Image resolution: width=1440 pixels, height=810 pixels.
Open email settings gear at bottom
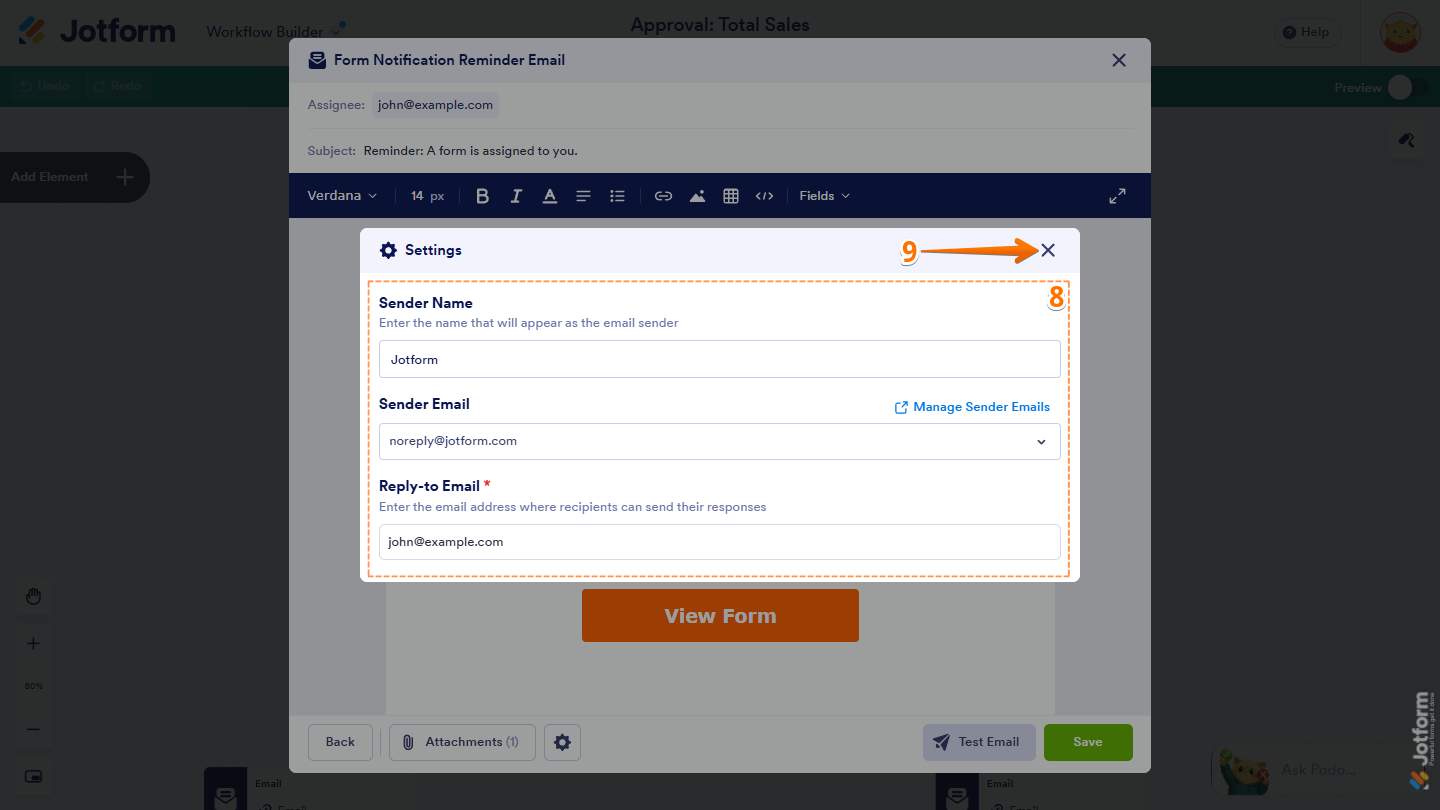coord(562,742)
